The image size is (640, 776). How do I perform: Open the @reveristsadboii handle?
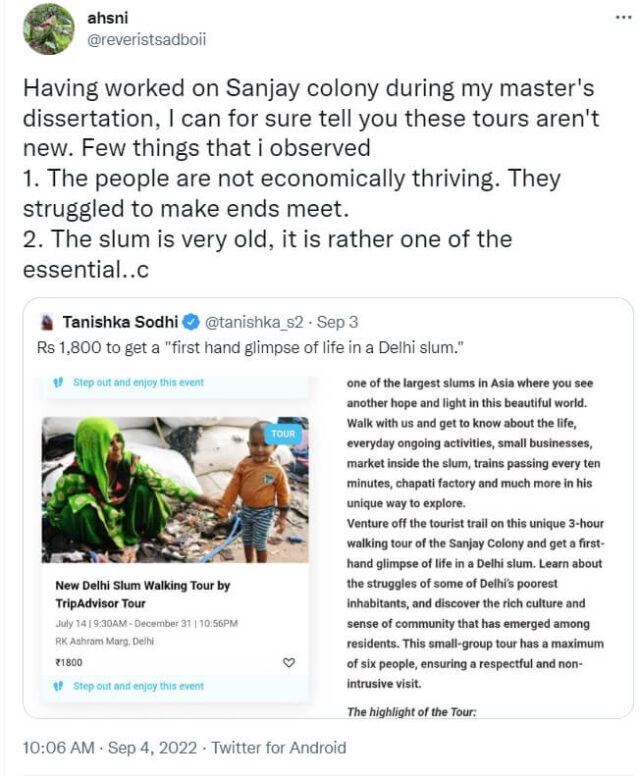[x=147, y=40]
